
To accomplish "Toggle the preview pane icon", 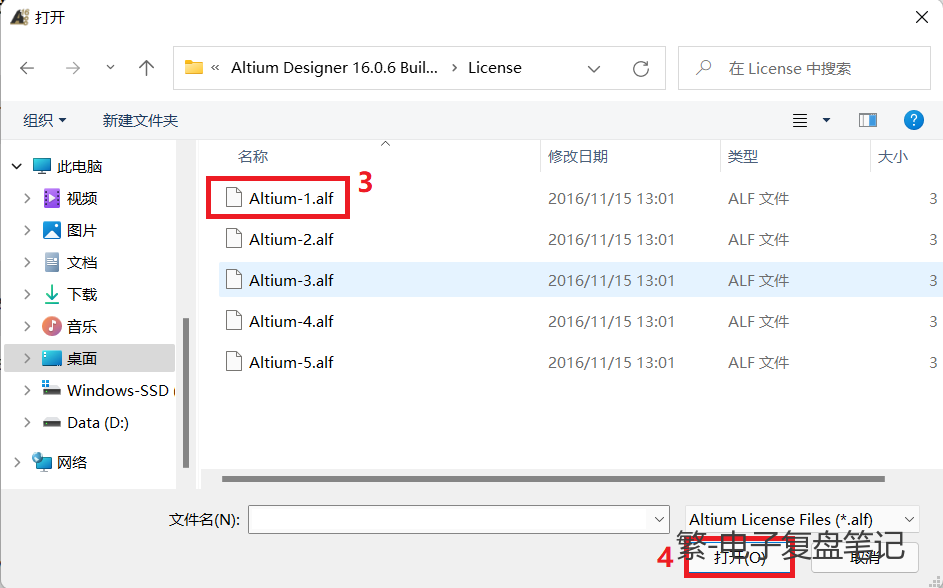I will pyautogui.click(x=868, y=120).
